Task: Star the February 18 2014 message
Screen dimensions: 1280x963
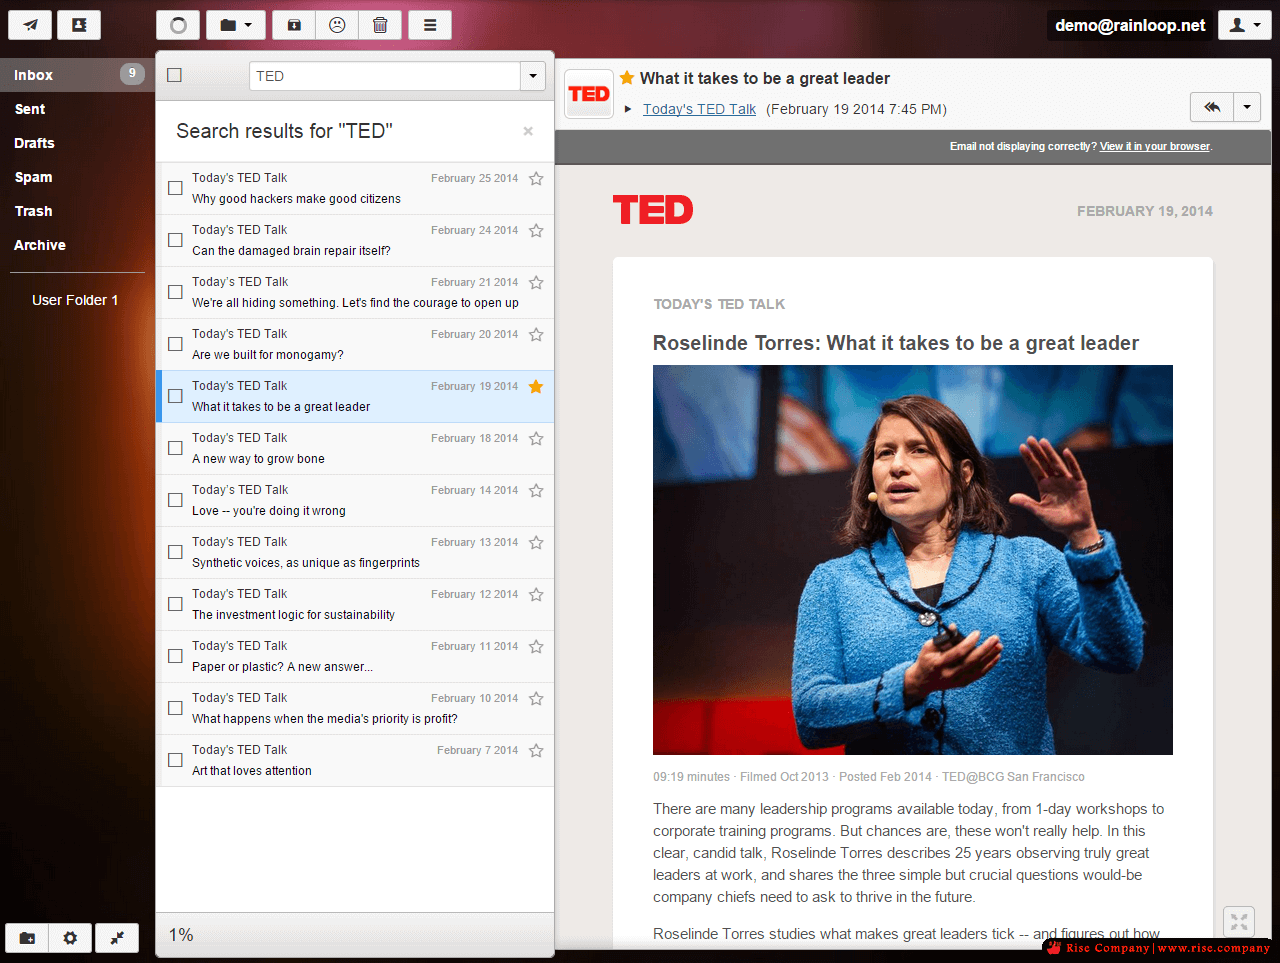Action: click(x=536, y=438)
